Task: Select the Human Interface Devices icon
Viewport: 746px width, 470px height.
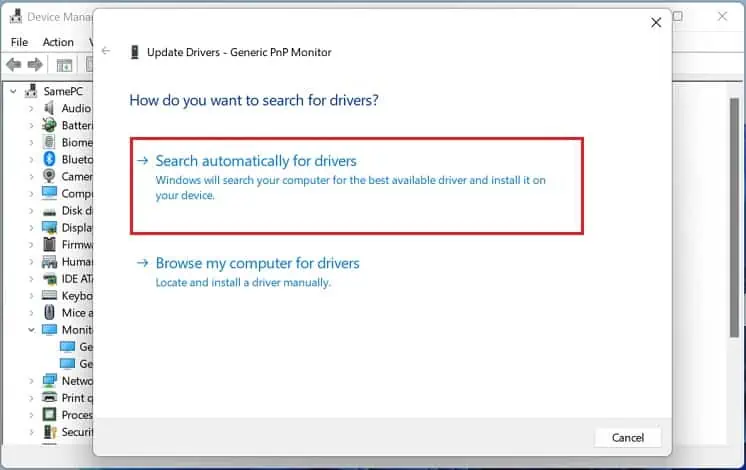Action: pos(49,262)
